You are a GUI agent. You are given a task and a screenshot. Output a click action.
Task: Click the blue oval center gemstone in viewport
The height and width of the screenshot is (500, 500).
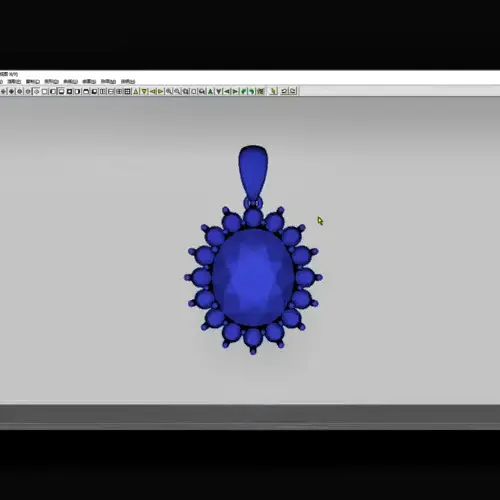pos(253,277)
